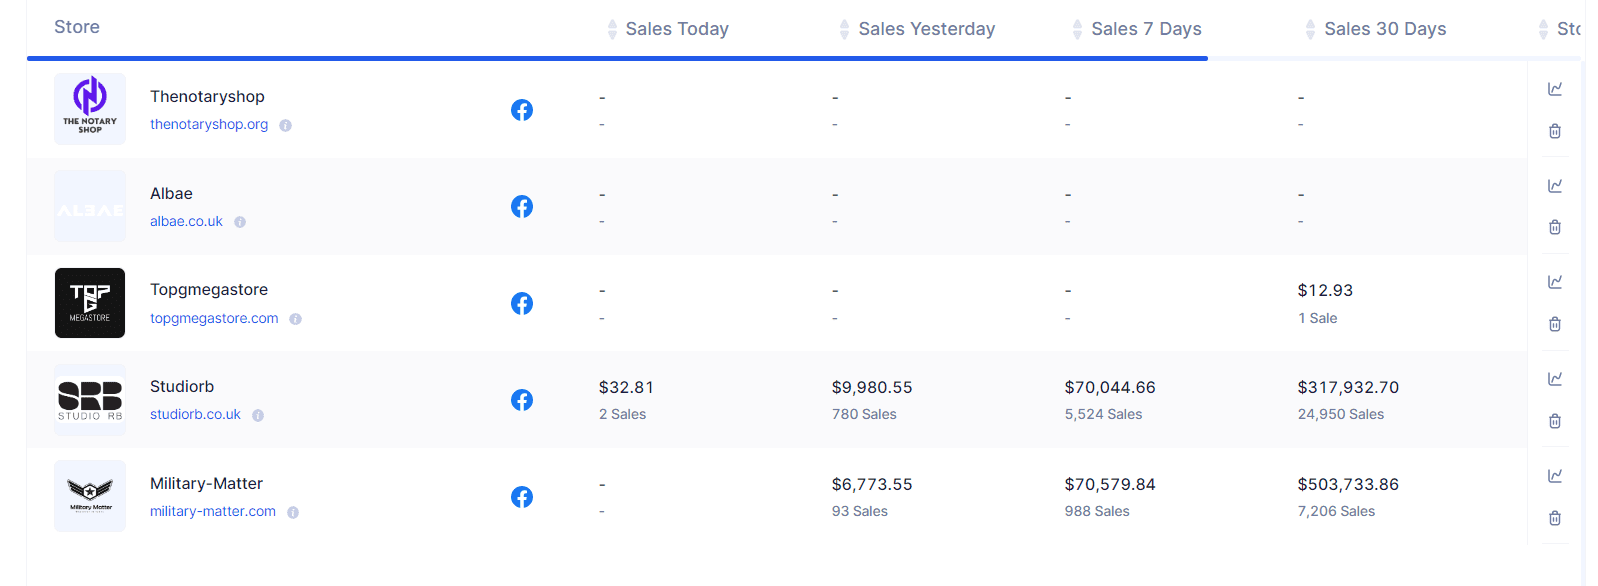Click the info icon beside thenotaryshop.org

tap(285, 126)
